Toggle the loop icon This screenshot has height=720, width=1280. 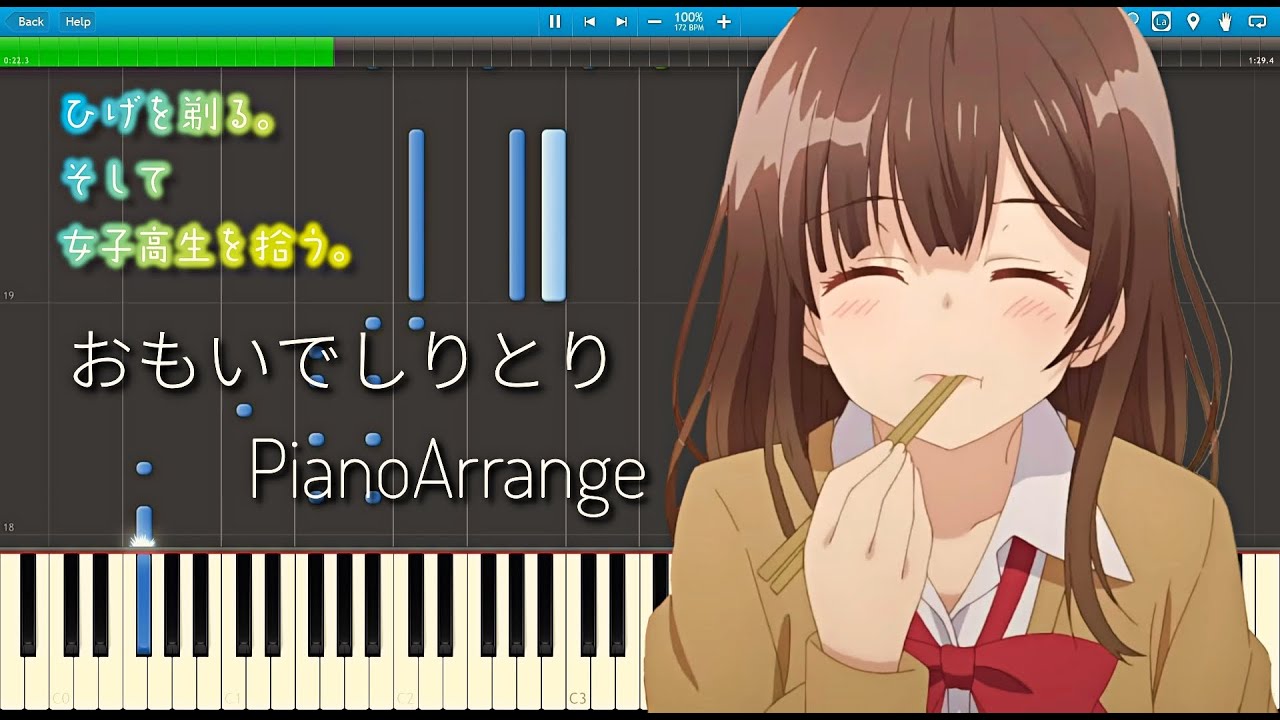pos(1257,21)
